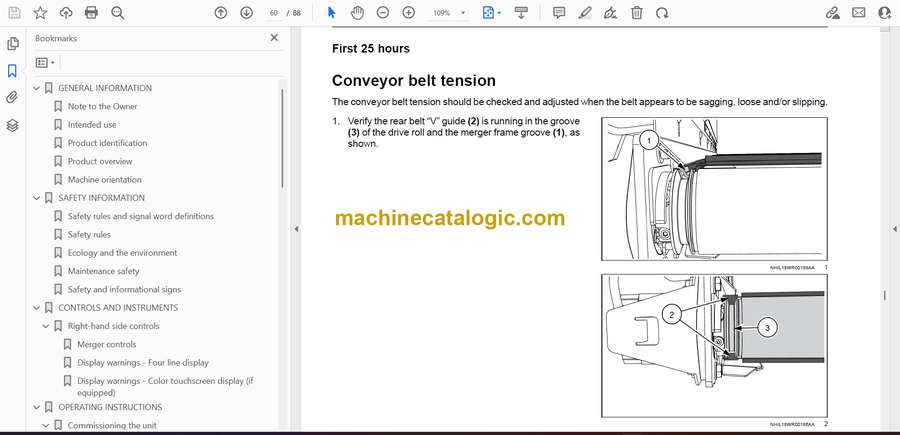Toggle the Bookmarks panel icon
Image resolution: width=900 pixels, height=435 pixels.
coord(12,71)
